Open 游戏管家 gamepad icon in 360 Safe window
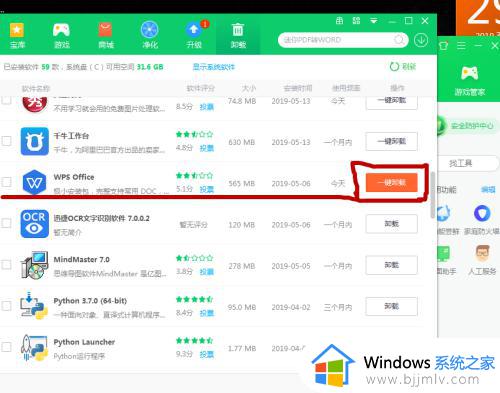The width and height of the screenshot is (500, 393). click(x=469, y=81)
